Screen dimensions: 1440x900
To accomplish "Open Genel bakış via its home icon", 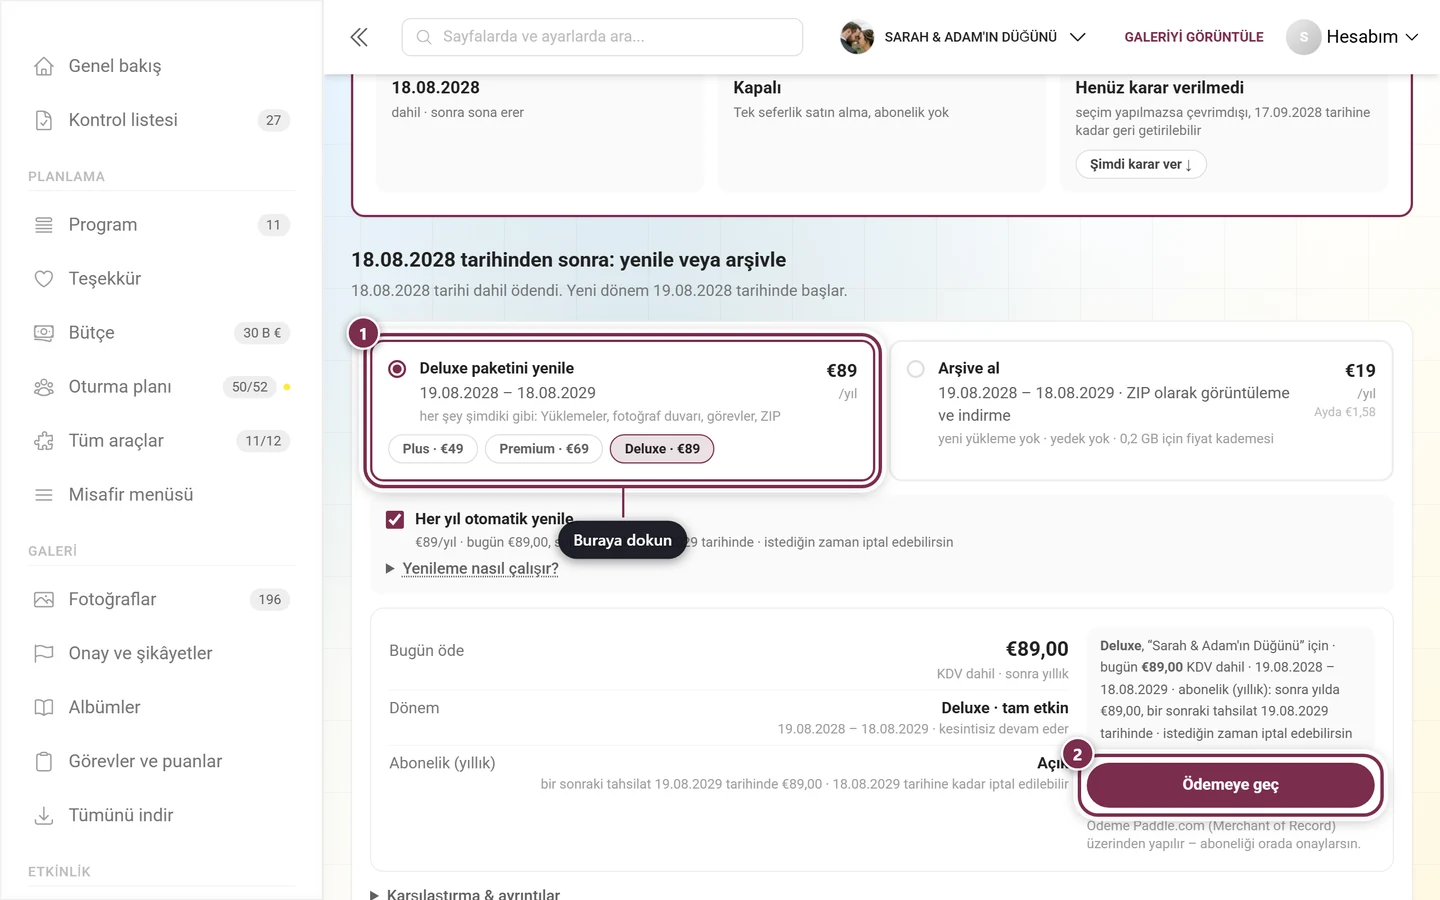I will 44,66.
